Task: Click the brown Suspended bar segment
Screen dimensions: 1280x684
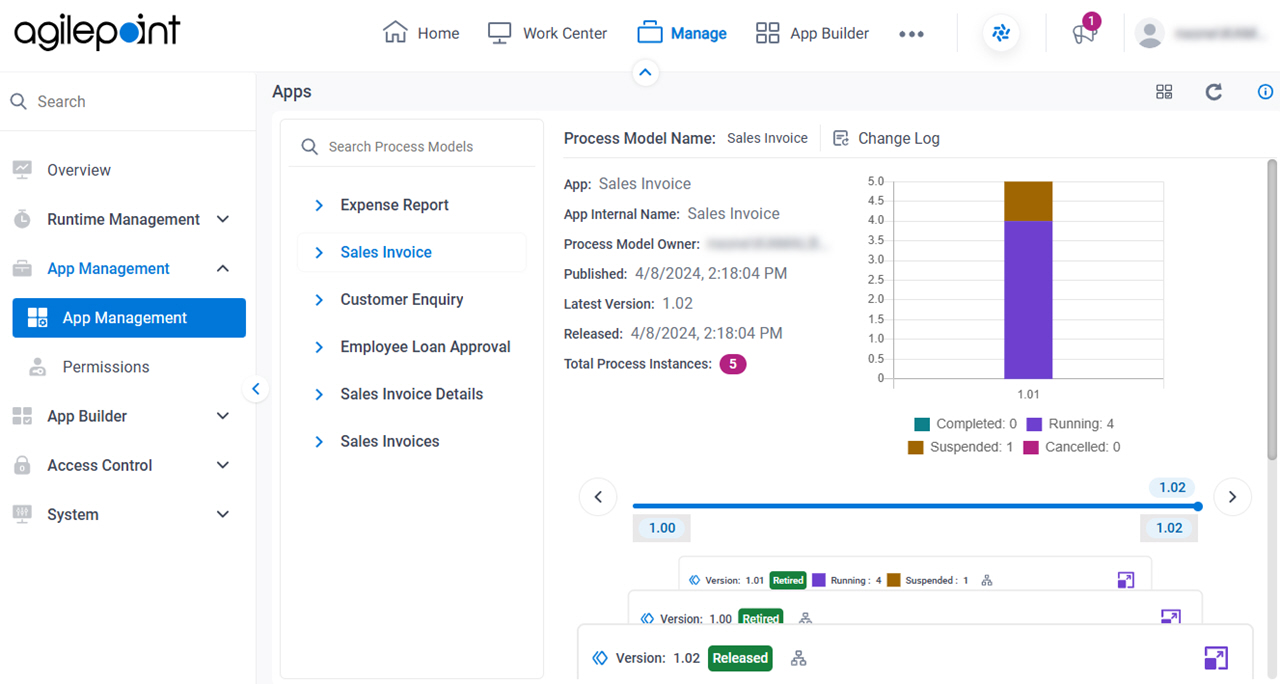Action: pyautogui.click(x=1028, y=201)
